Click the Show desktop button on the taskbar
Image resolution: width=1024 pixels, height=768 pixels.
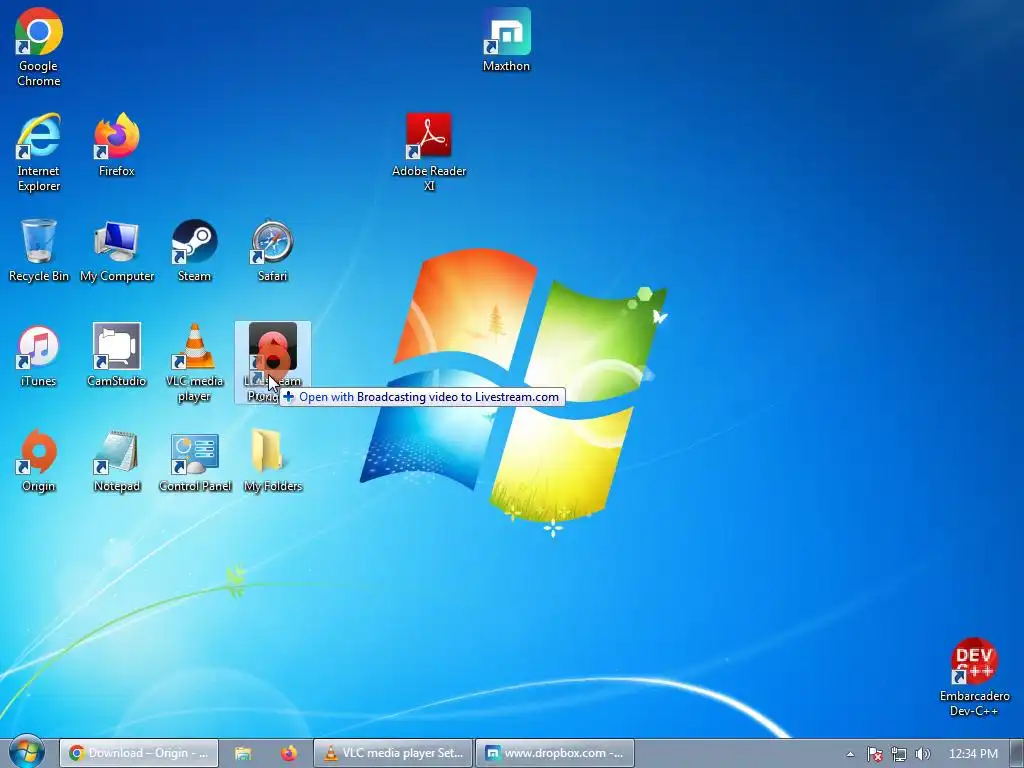pos(1017,753)
